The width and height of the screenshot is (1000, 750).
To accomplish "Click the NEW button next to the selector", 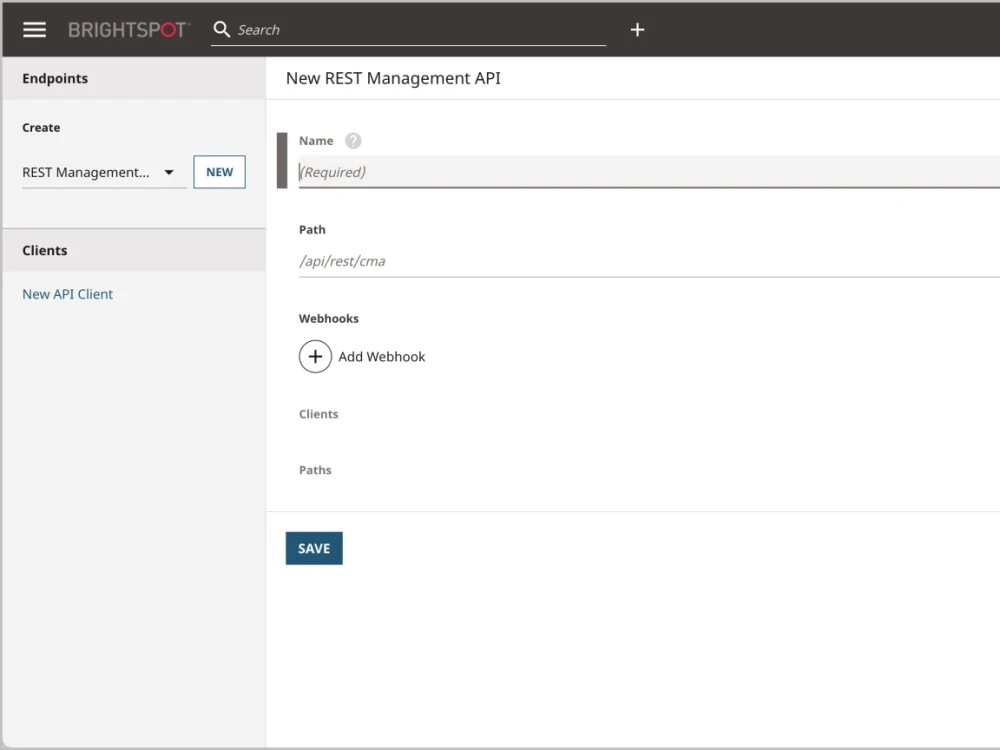I will click(219, 172).
